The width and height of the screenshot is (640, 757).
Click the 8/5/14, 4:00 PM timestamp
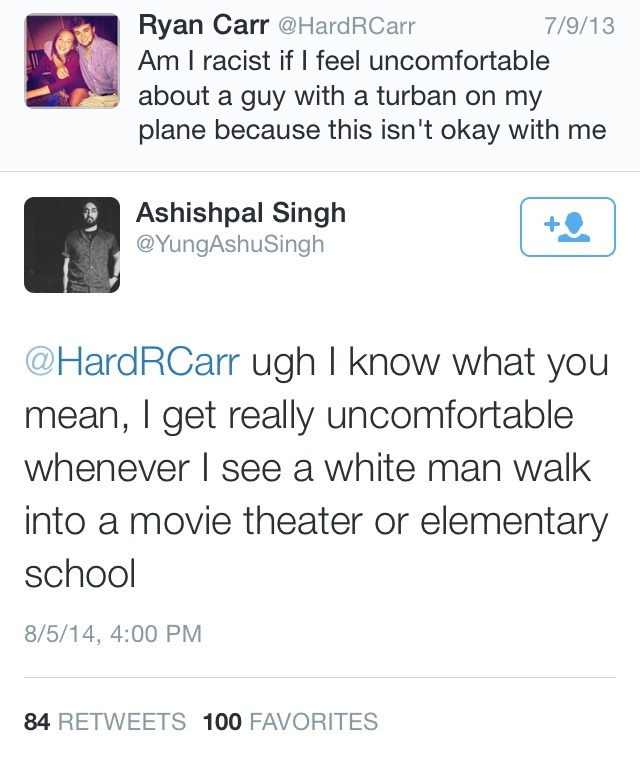(x=113, y=633)
